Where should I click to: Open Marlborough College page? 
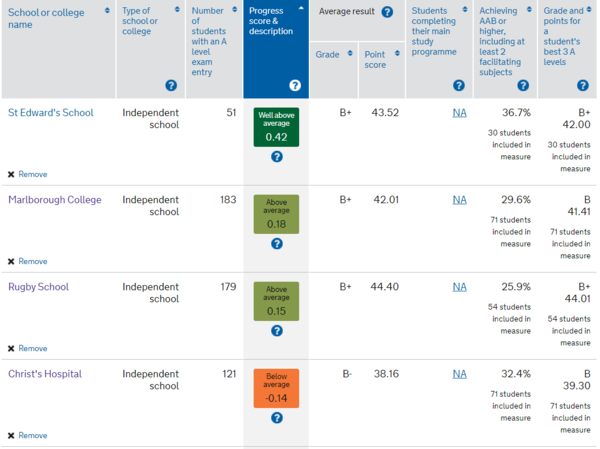tap(55, 200)
